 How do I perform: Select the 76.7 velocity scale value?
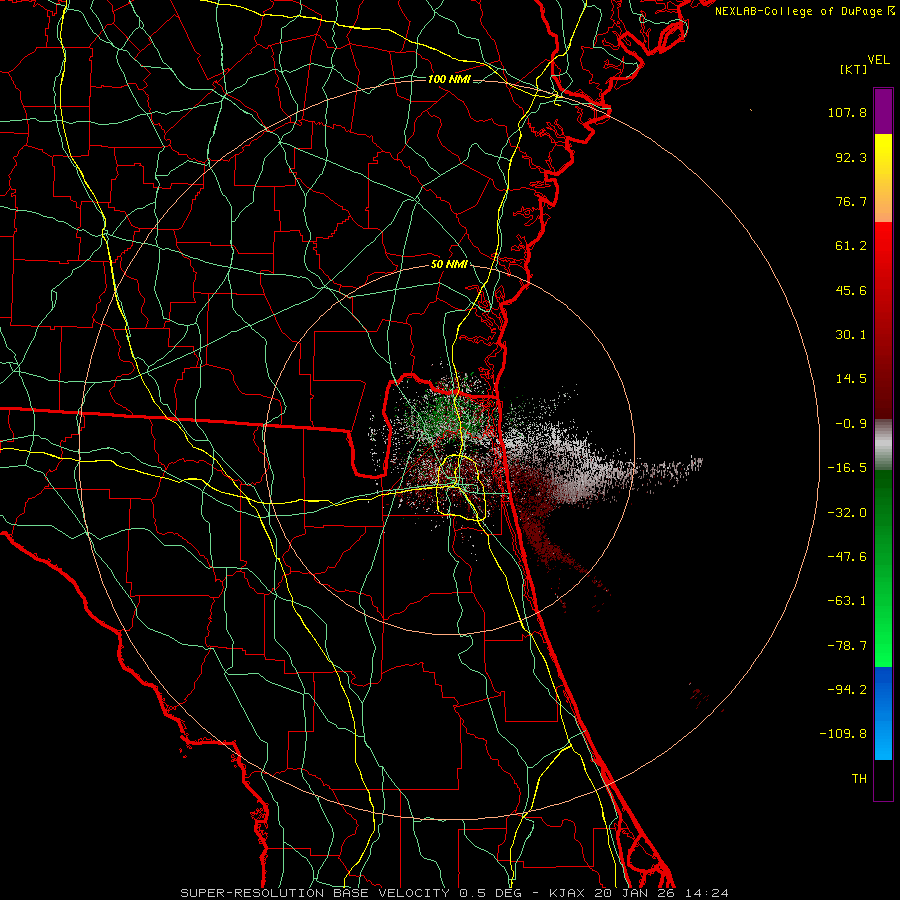[851, 201]
